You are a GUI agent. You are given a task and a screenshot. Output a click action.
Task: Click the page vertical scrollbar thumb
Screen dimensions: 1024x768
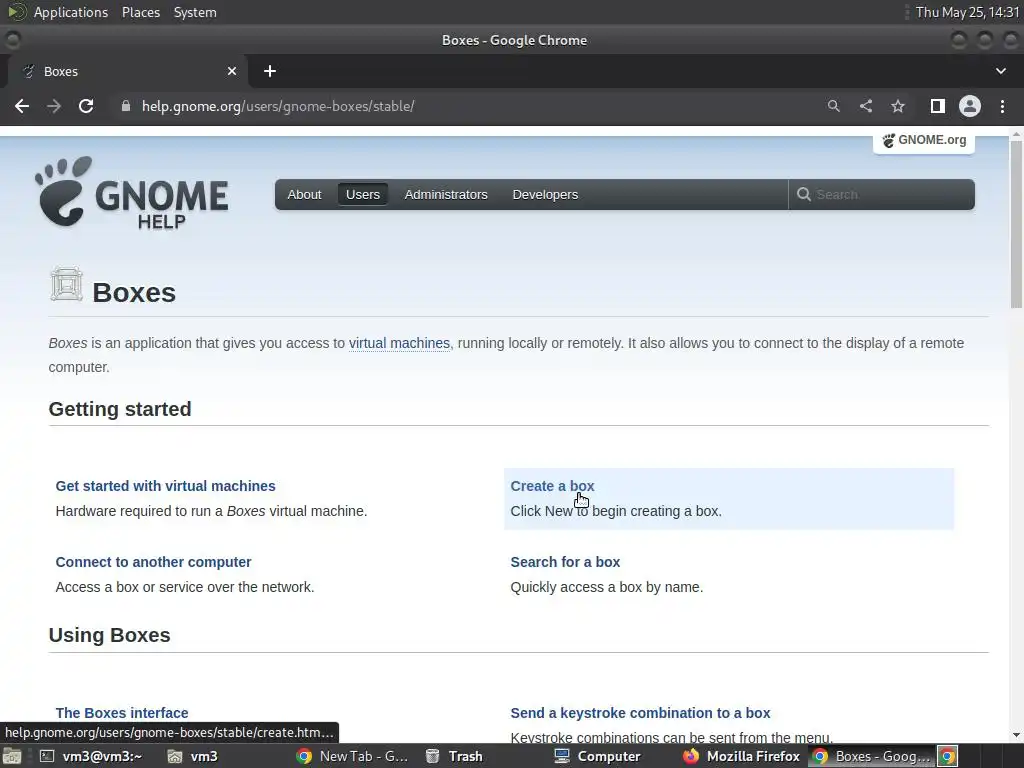tap(1016, 224)
